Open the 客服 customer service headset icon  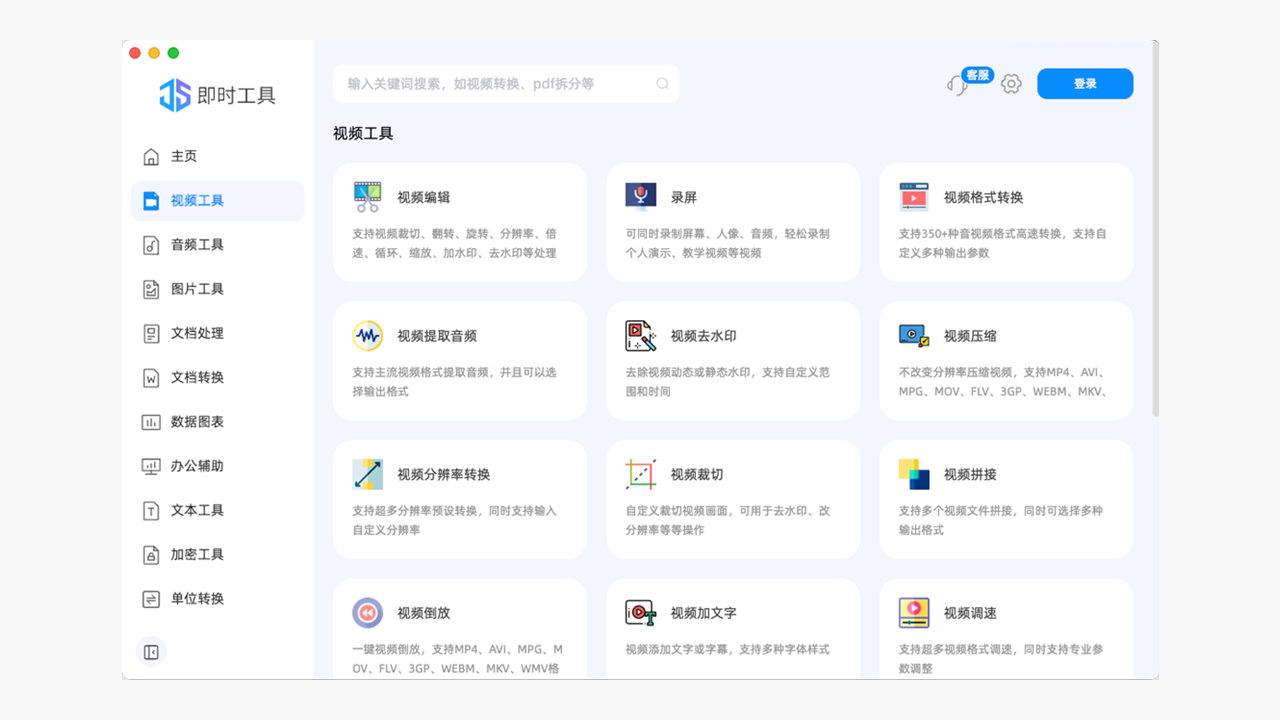958,84
